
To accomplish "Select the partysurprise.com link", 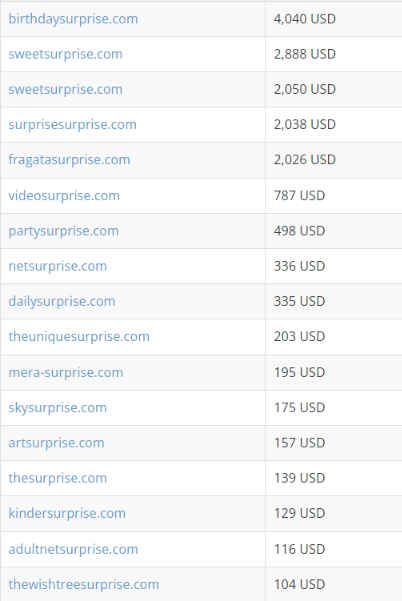I will click(64, 231).
